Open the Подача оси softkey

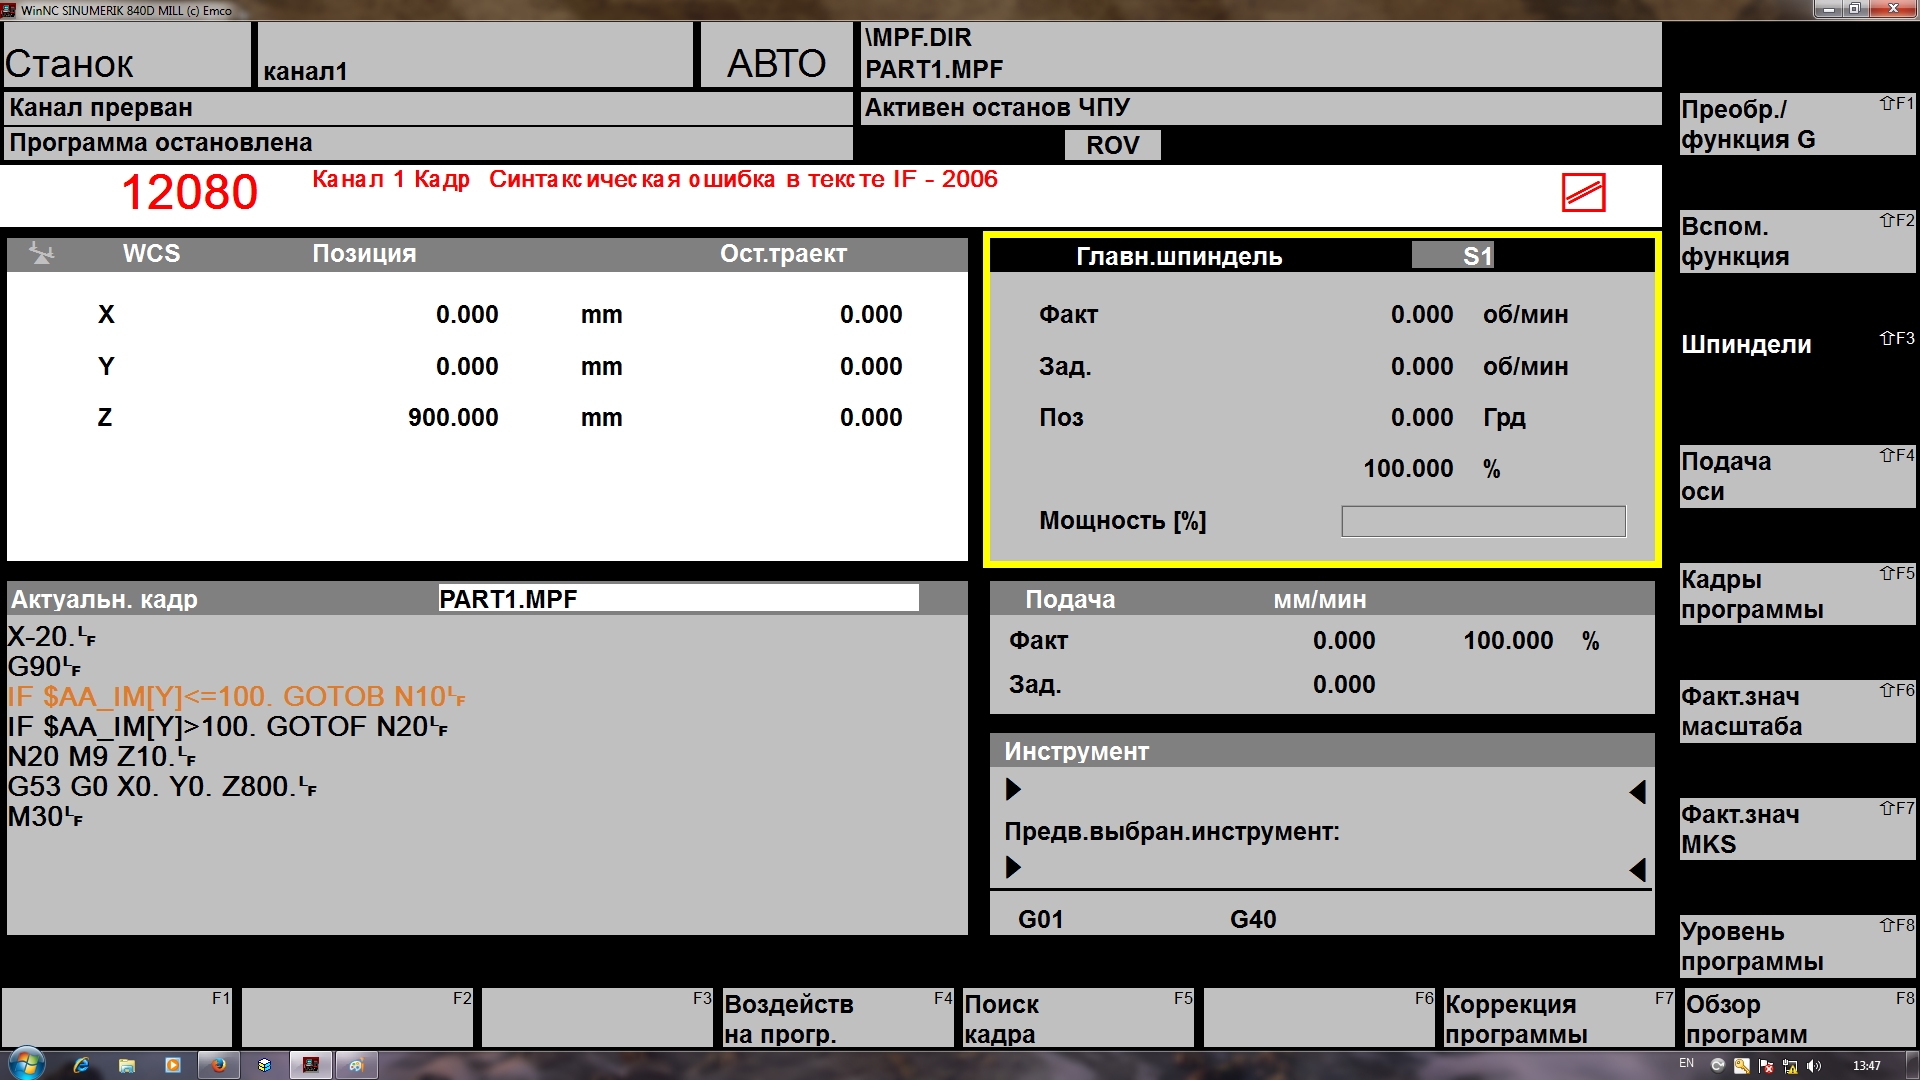tap(1797, 476)
